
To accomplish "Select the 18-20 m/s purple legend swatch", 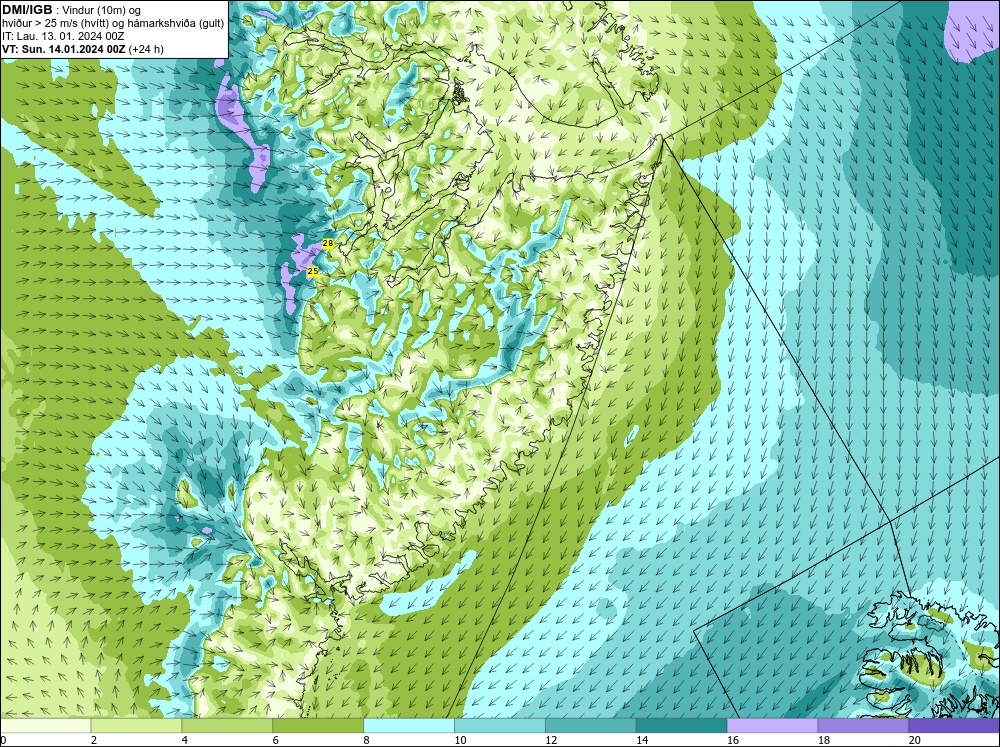I will (x=863, y=725).
